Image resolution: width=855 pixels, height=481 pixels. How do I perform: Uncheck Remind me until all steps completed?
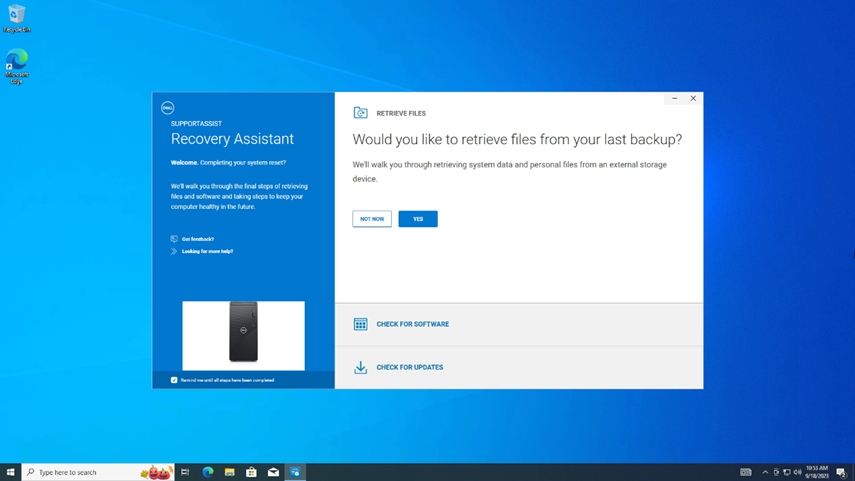tap(174, 380)
